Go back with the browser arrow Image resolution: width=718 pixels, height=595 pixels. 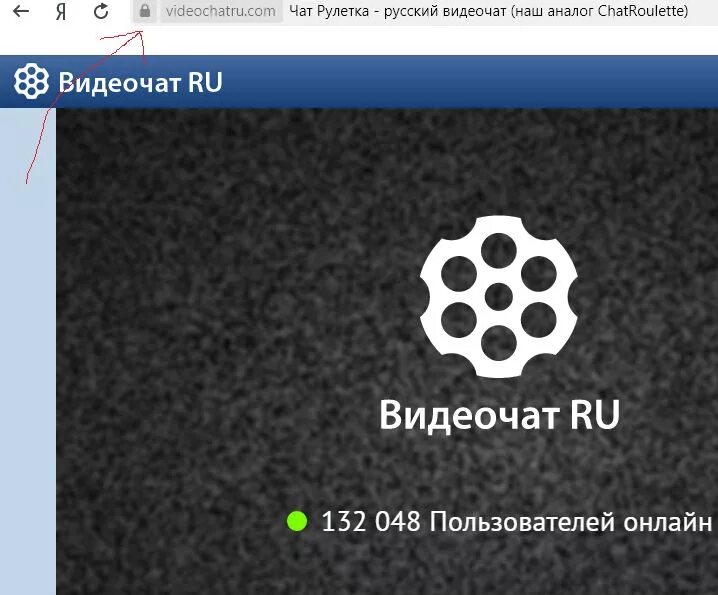[21, 11]
